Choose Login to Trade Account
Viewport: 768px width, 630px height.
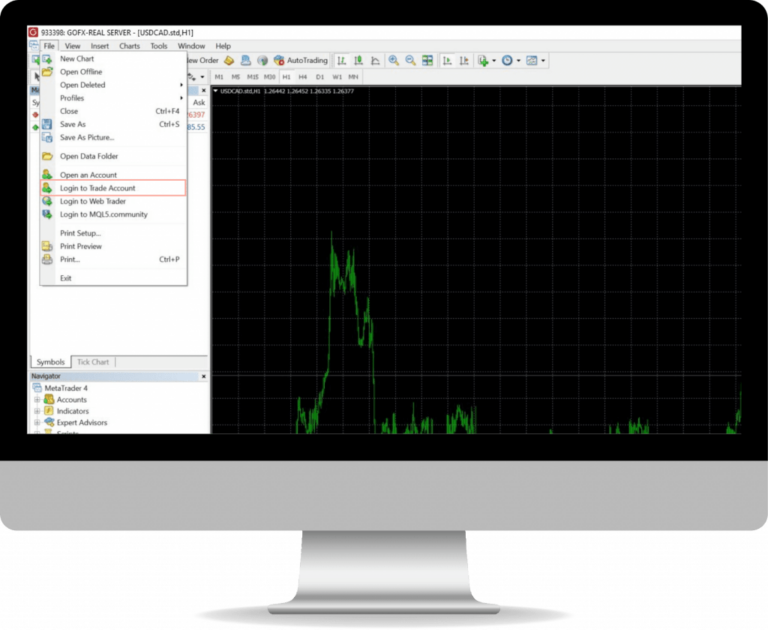(x=113, y=188)
